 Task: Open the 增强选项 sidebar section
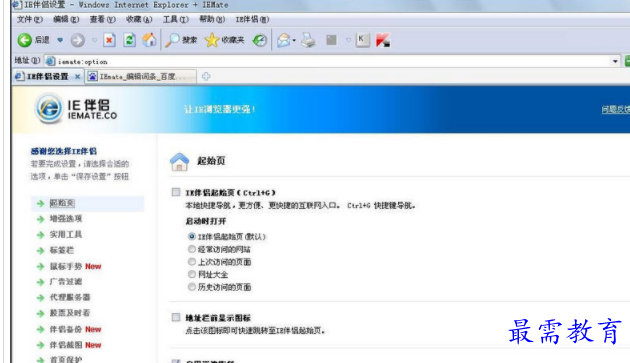pyautogui.click(x=65, y=219)
